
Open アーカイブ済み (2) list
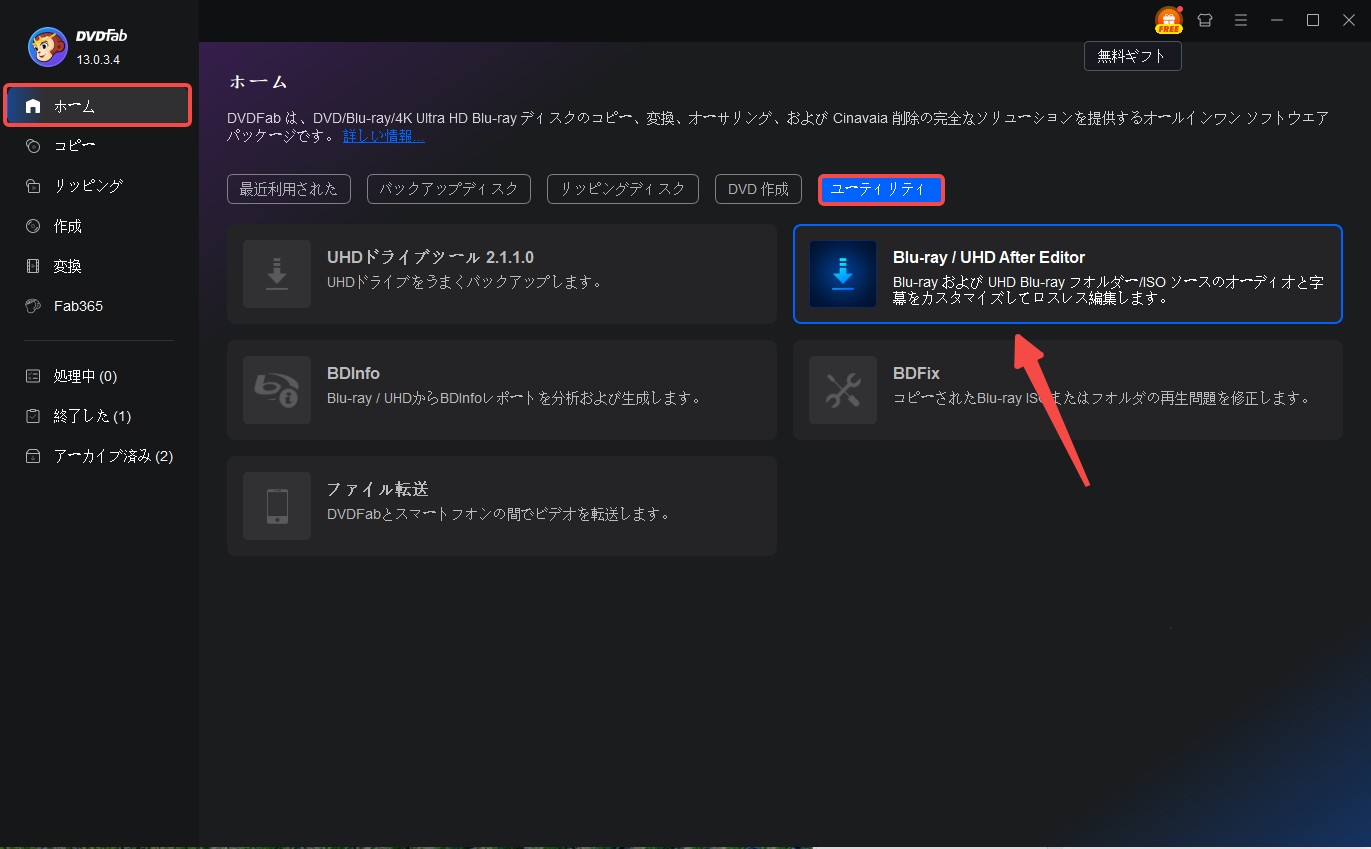pyautogui.click(x=112, y=456)
